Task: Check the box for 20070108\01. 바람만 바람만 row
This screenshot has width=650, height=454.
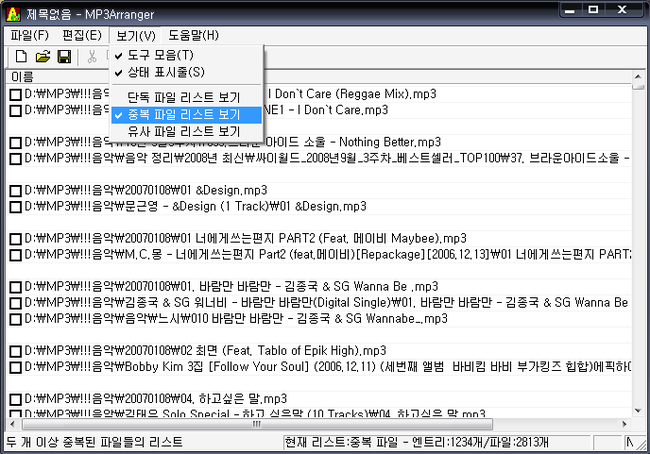Action: [16, 287]
